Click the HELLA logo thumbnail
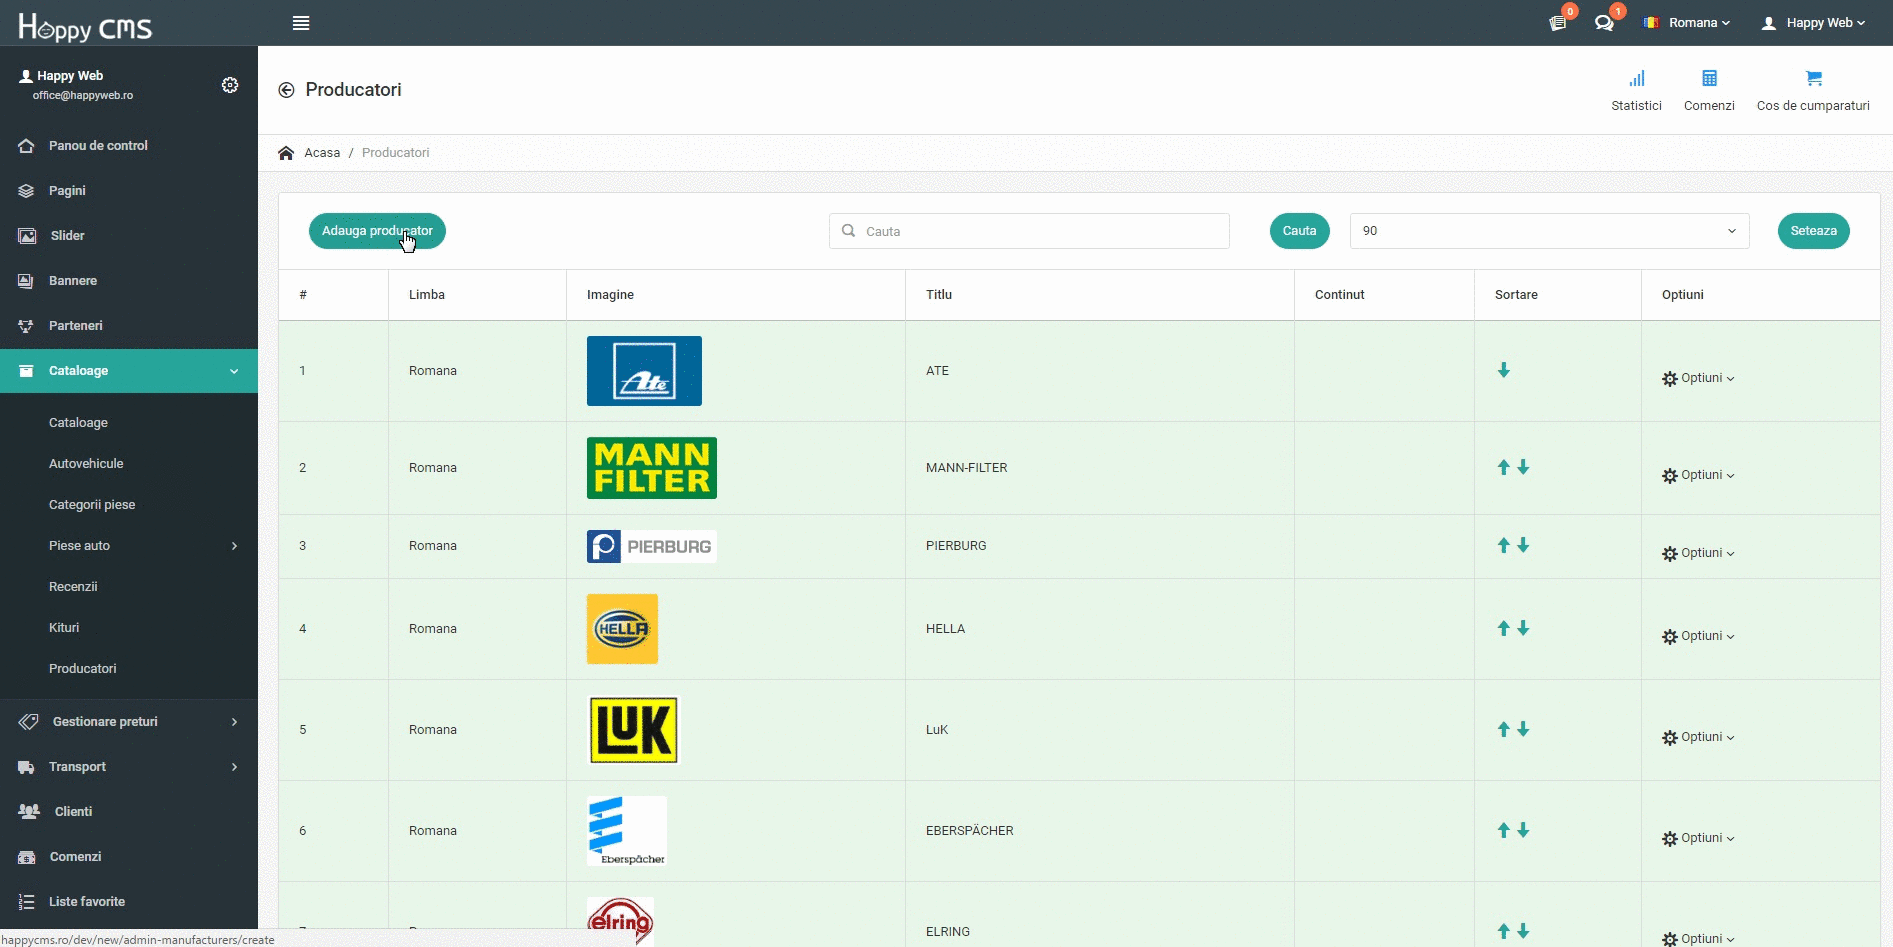Image resolution: width=1893 pixels, height=947 pixels. coord(622,629)
